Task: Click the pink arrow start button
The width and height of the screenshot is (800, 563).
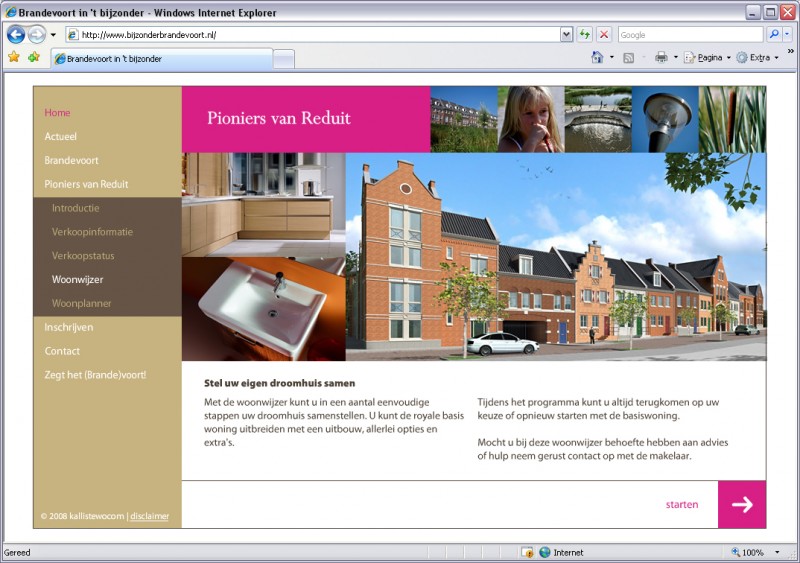Action: 742,504
